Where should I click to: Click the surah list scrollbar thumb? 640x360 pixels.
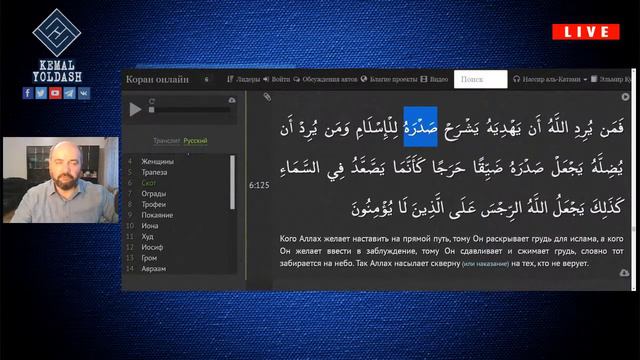[x=232, y=182]
